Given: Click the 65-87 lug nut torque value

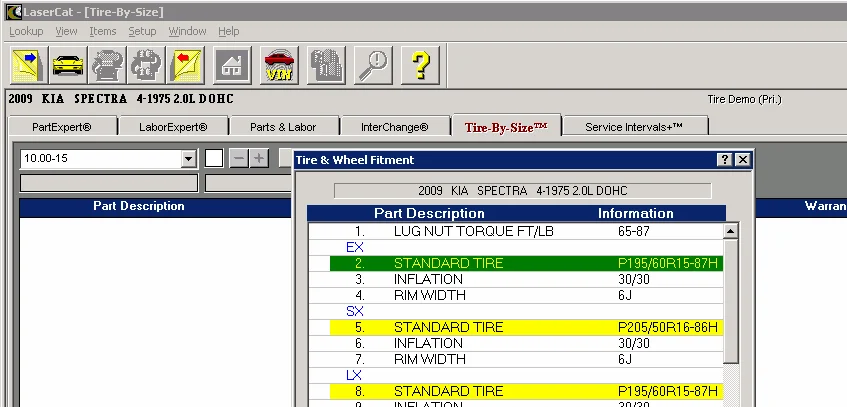Looking at the screenshot, I should coord(634,231).
